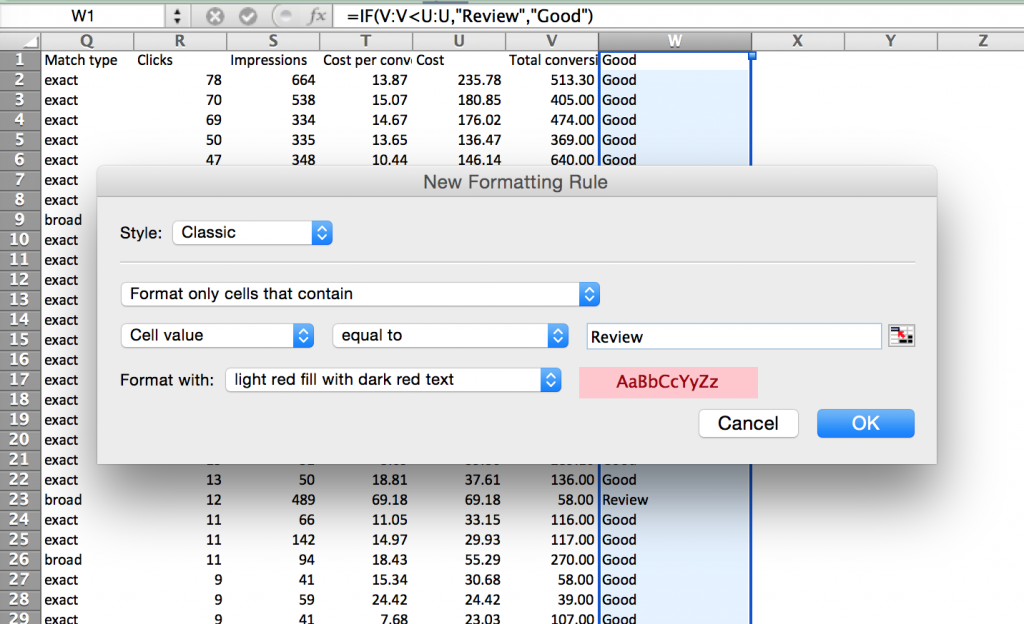This screenshot has width=1024, height=624.
Task: Open the Name Box stepper arrows
Action: [x=177, y=16]
